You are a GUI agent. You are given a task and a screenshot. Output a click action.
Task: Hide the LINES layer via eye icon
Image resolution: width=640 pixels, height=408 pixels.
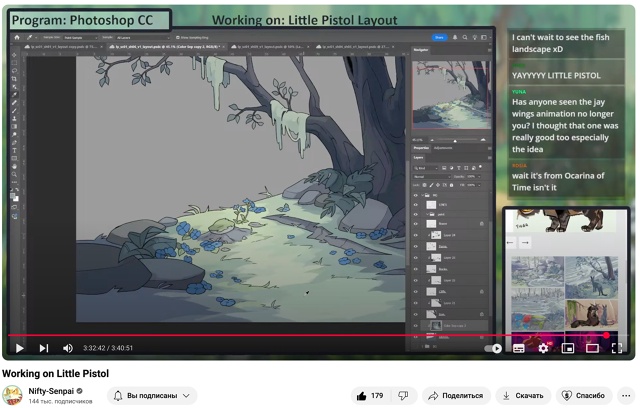point(416,205)
